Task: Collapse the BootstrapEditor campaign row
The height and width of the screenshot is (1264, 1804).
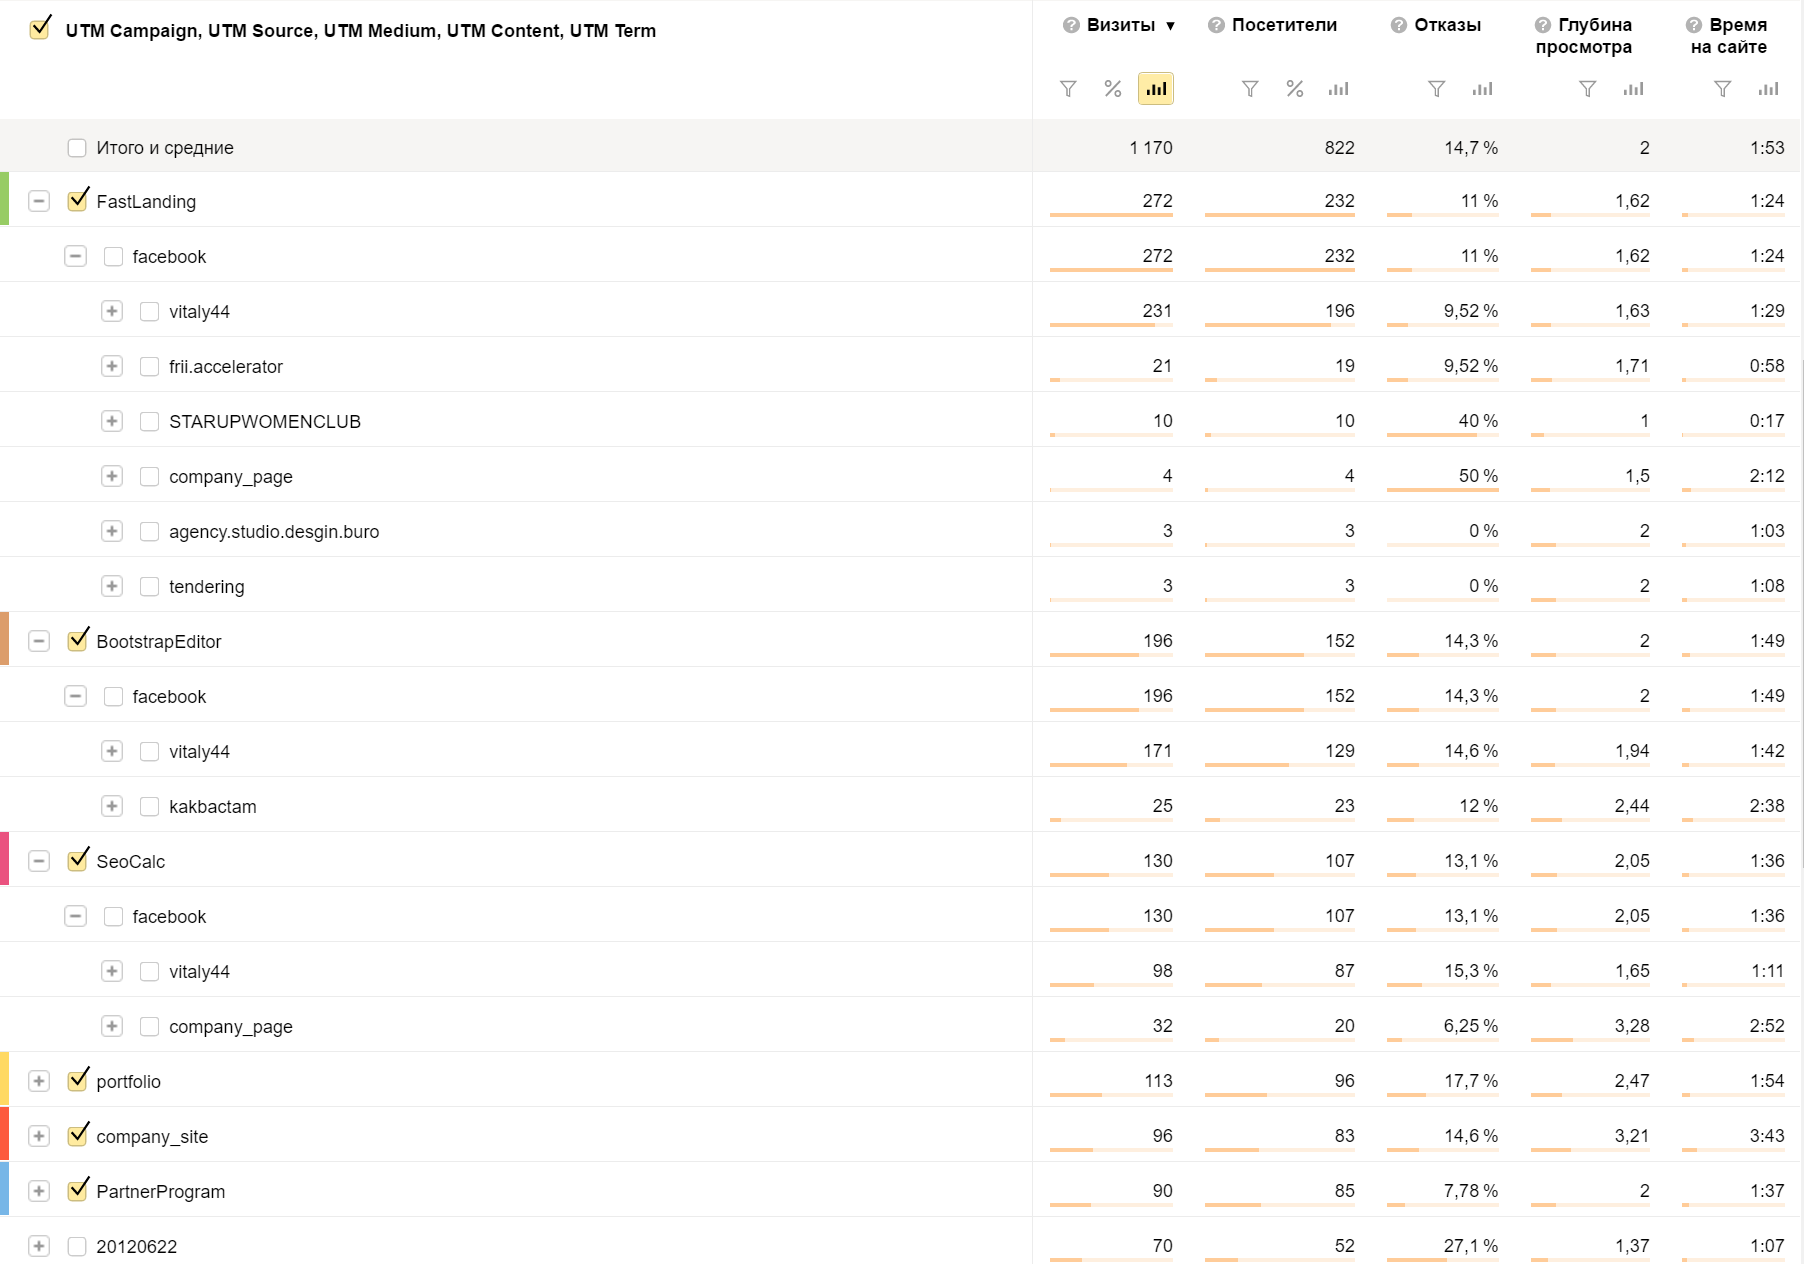Action: click(39, 641)
